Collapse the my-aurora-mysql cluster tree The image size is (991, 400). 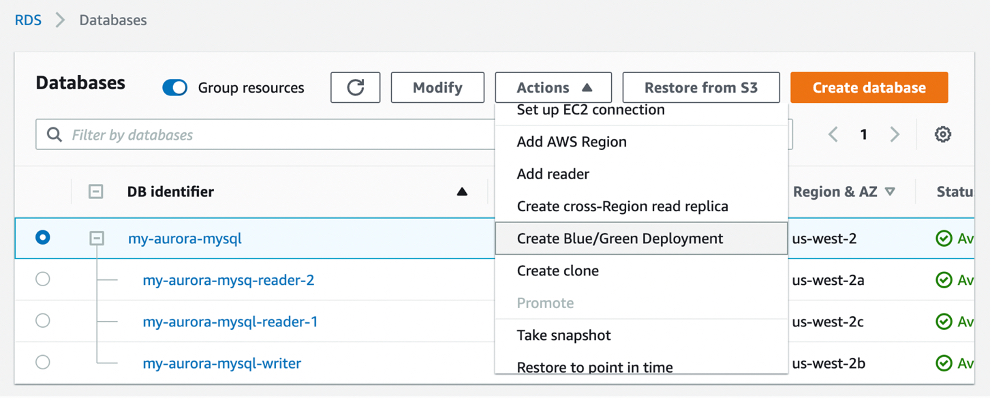97,239
